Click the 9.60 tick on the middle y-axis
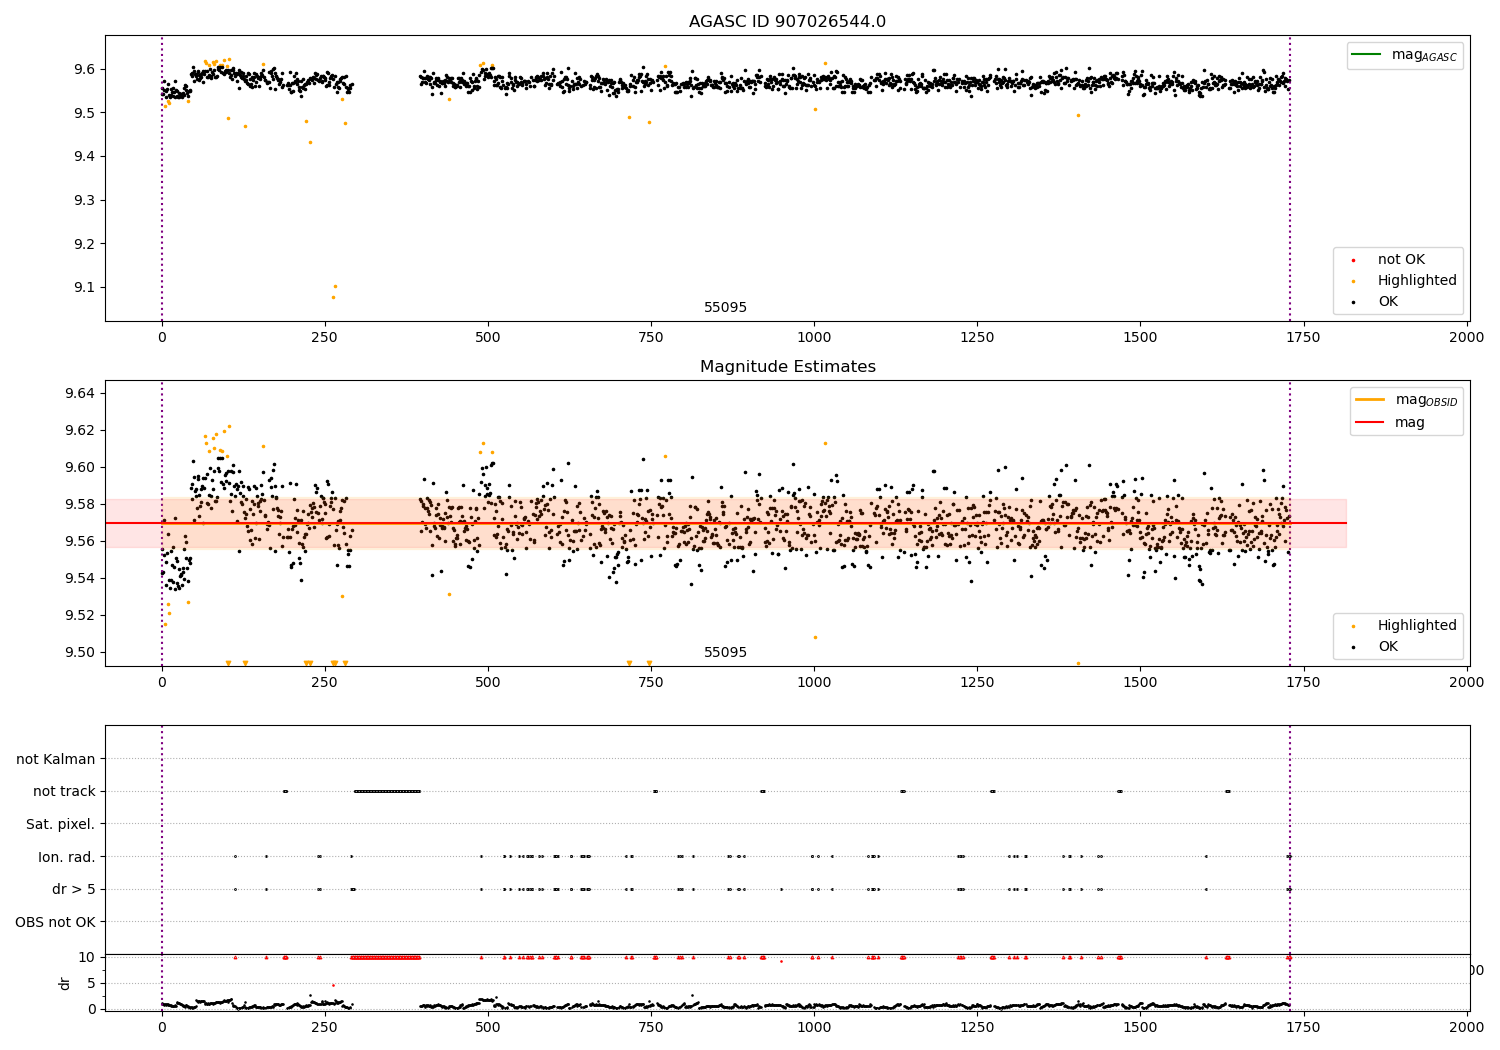The image size is (1500, 1050). (80, 468)
